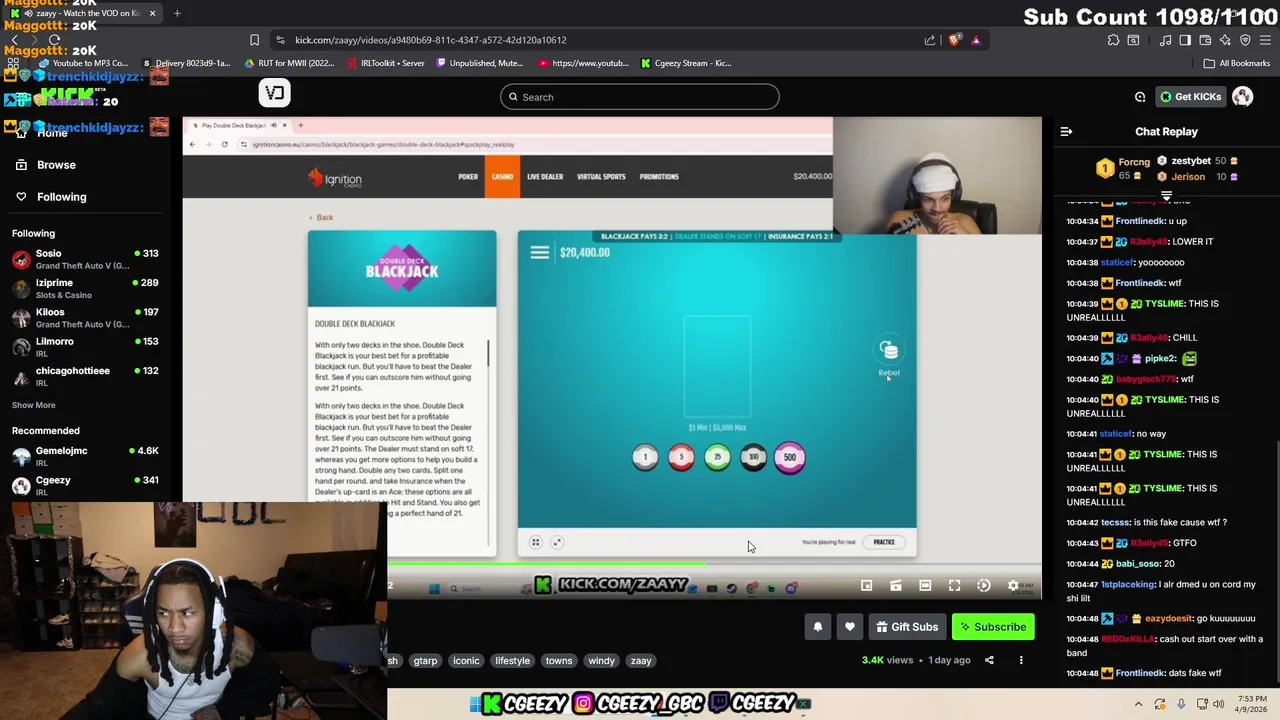Click the heart follow button
Viewport: 1280px width, 720px height.
[x=850, y=627]
